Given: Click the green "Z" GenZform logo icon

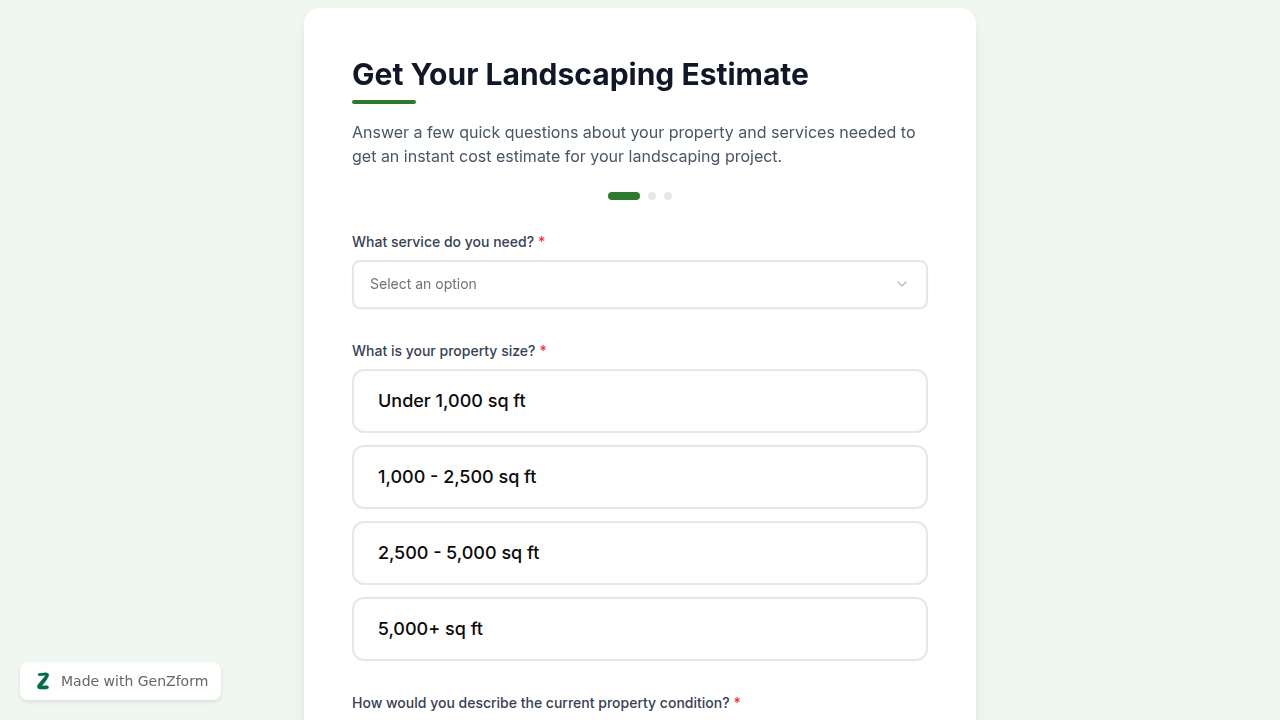Looking at the screenshot, I should [43, 681].
